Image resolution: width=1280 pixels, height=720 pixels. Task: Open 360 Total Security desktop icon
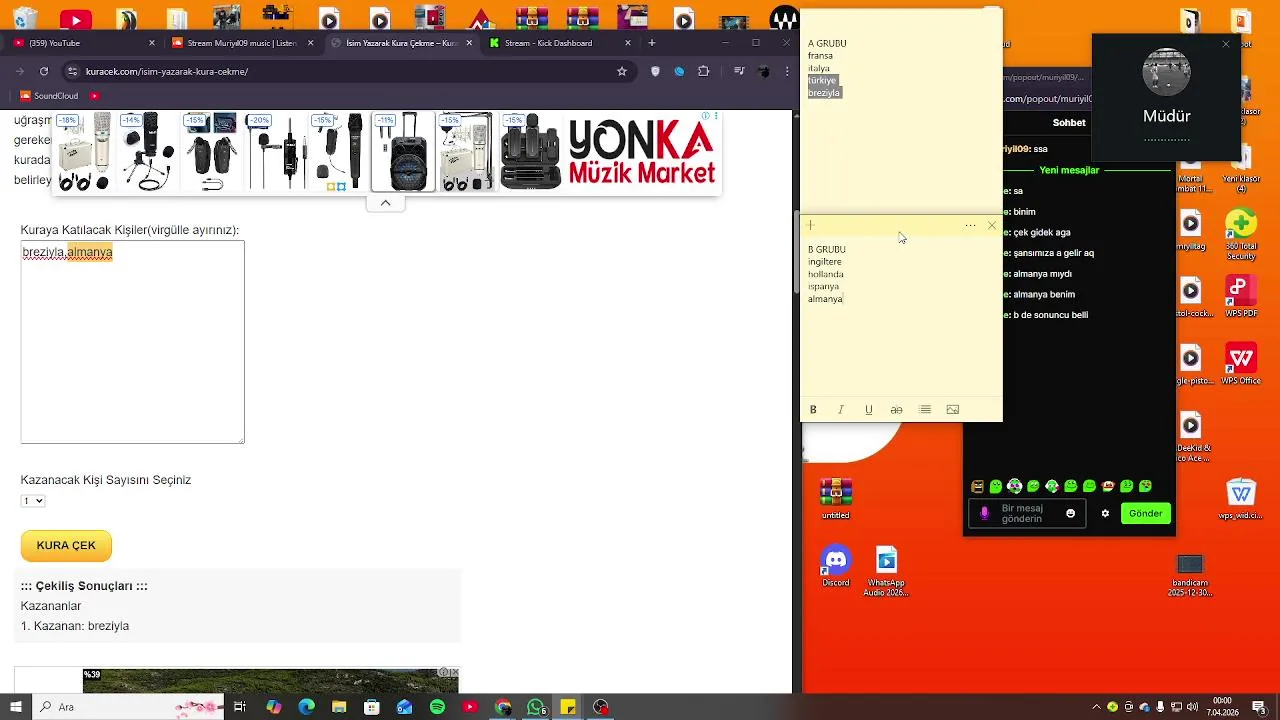[x=1241, y=236]
